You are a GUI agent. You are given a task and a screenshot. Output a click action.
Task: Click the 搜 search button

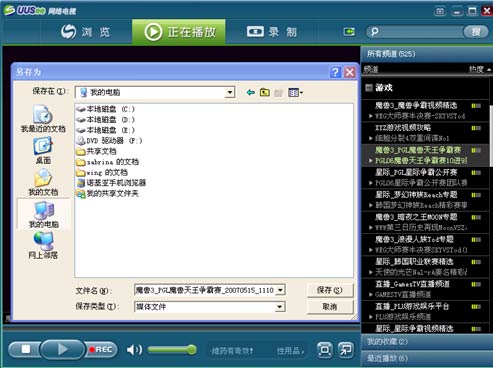coord(476,32)
